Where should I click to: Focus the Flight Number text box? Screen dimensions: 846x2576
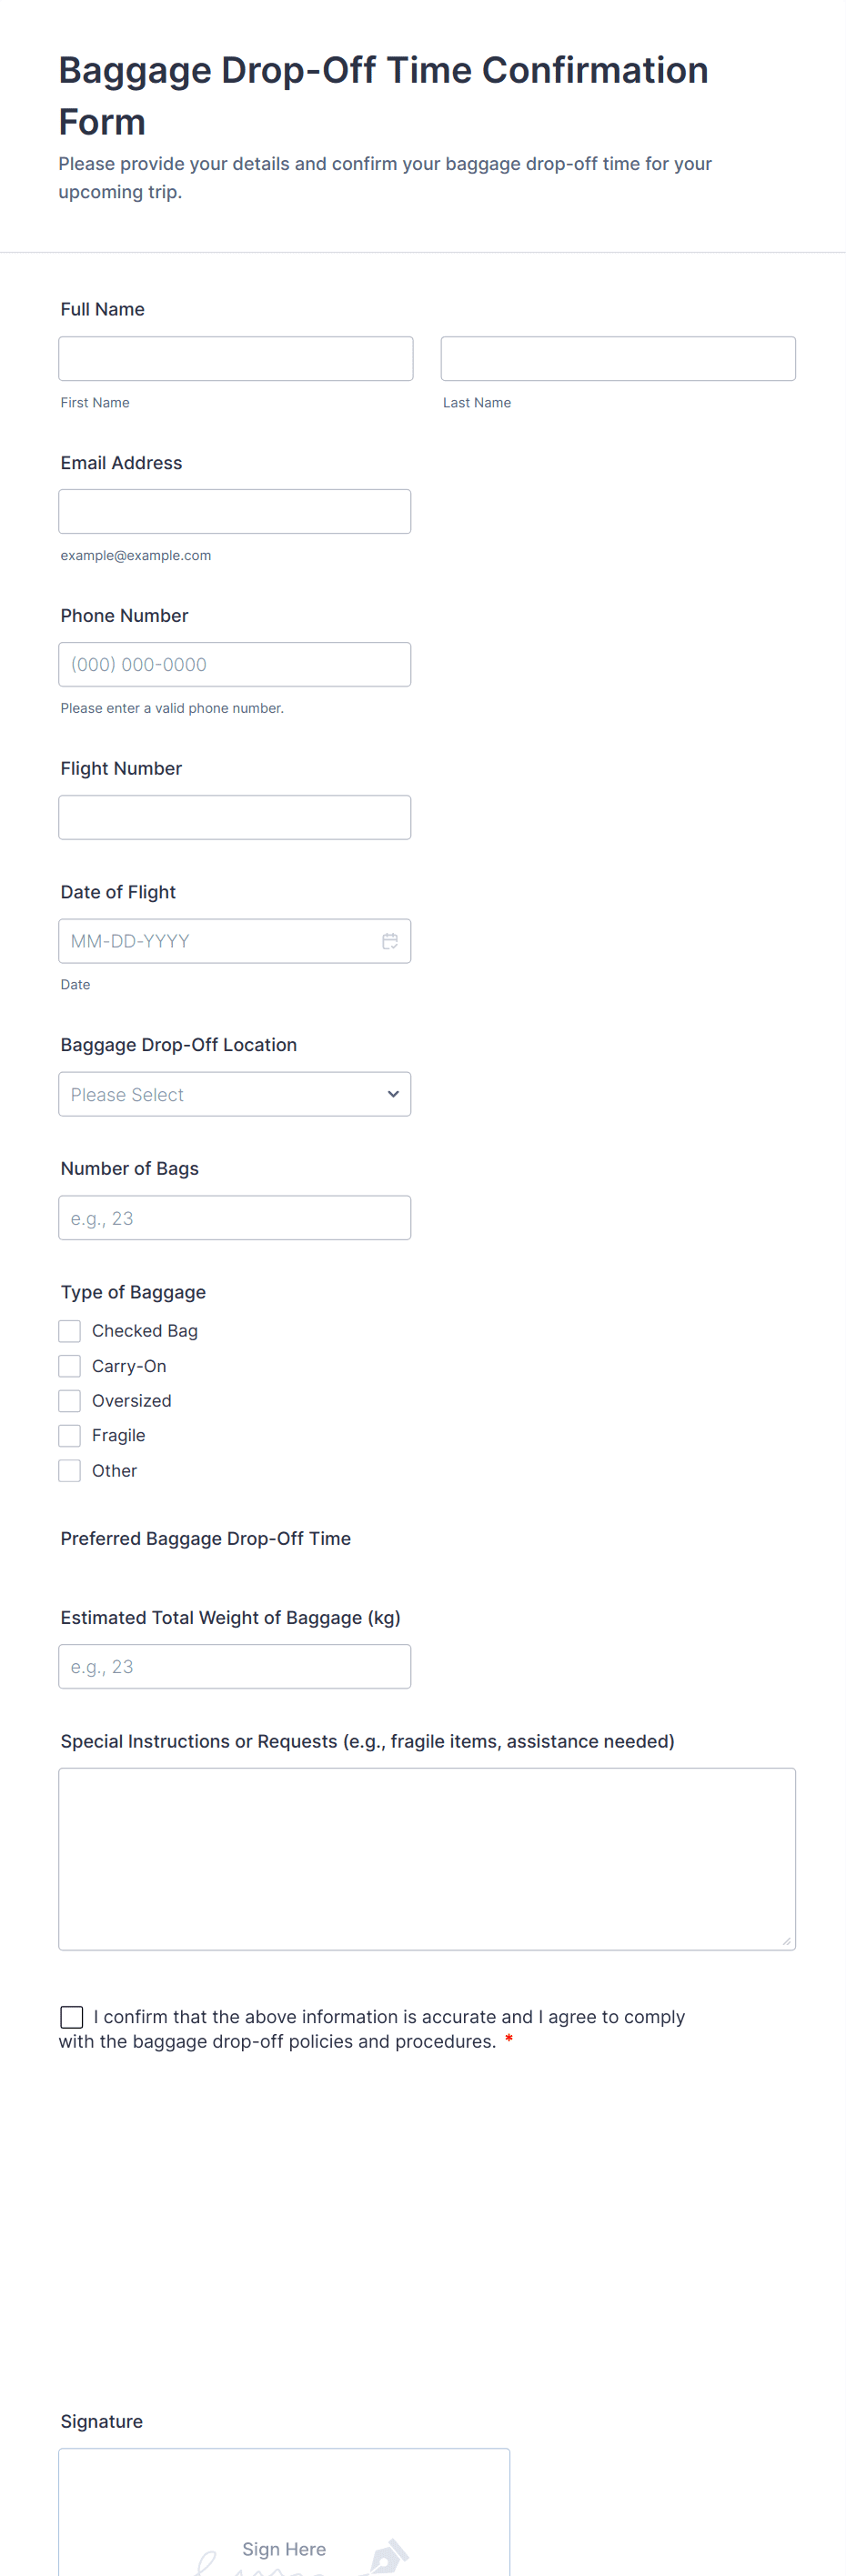tap(234, 818)
